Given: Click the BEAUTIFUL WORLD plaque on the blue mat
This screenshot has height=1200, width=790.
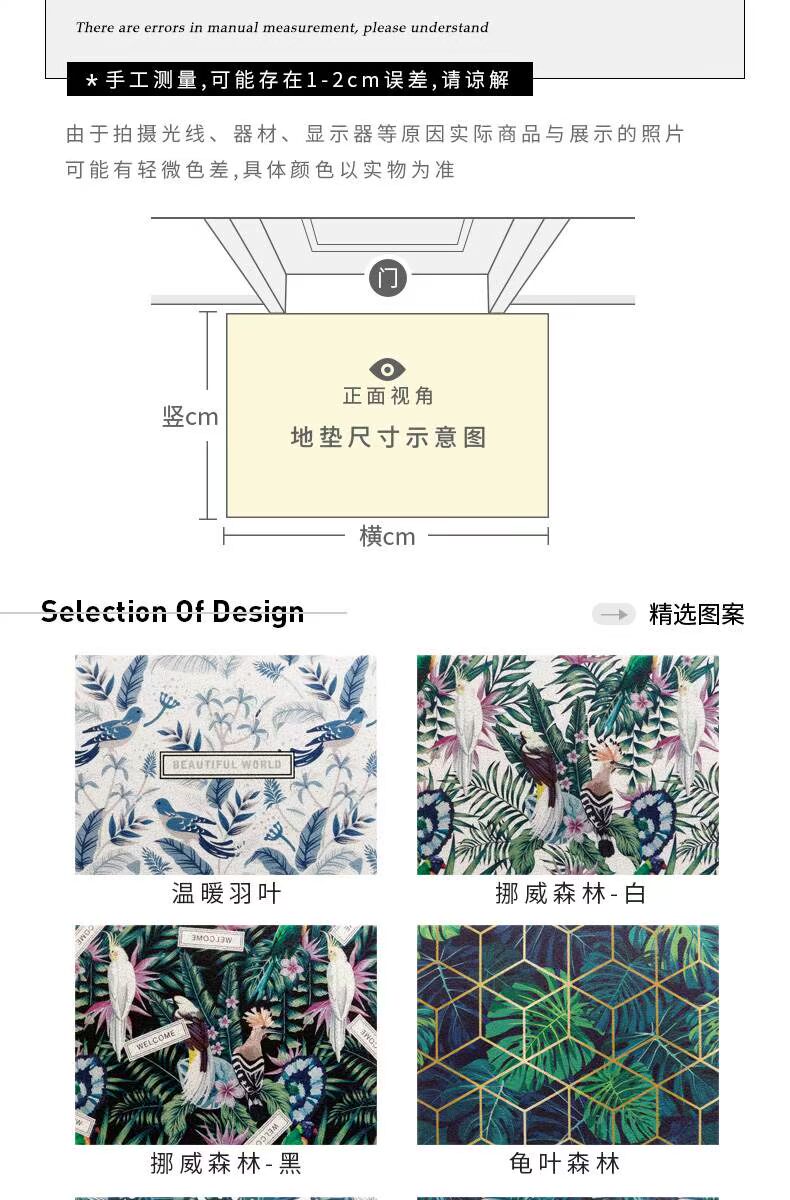Looking at the screenshot, I should click(227, 766).
